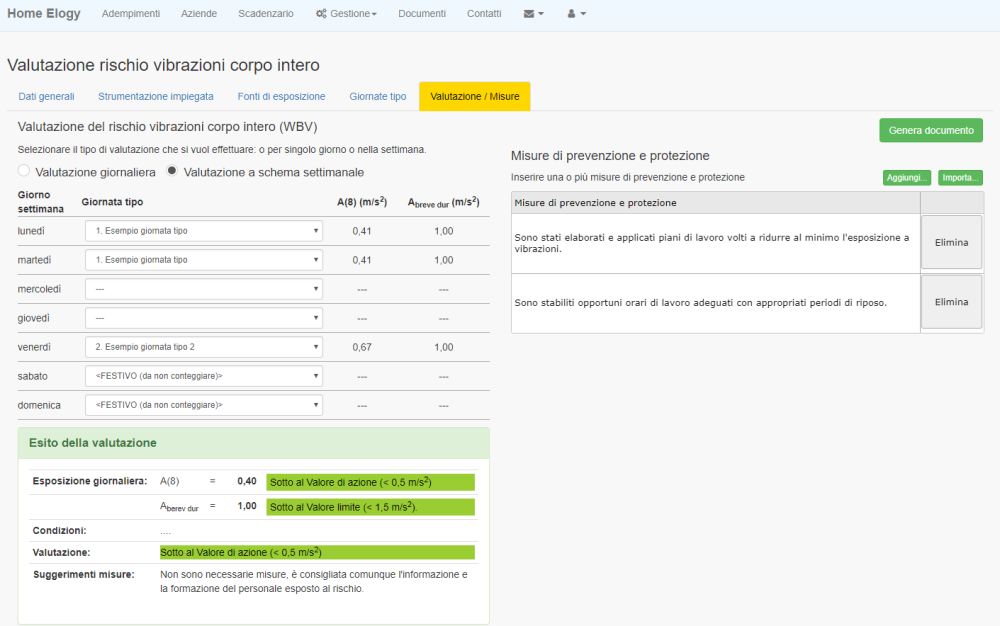This screenshot has height=626, width=1000.
Task: Expand venerdì giornata tipo dropdown
Action: point(203,347)
